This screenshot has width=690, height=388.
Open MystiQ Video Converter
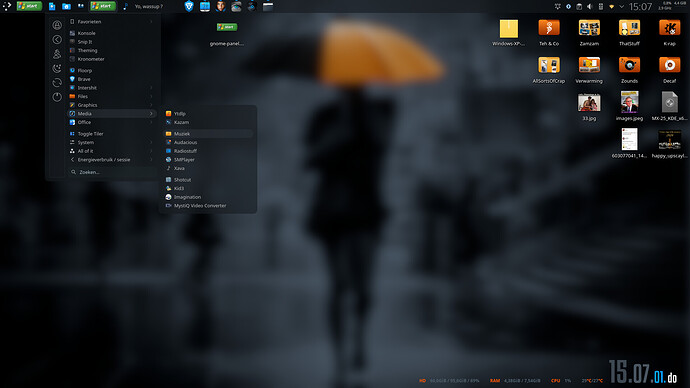coord(208,205)
